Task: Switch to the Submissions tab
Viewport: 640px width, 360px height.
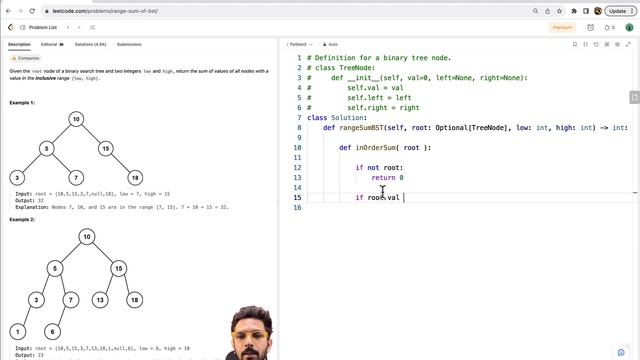Action: pyautogui.click(x=129, y=44)
